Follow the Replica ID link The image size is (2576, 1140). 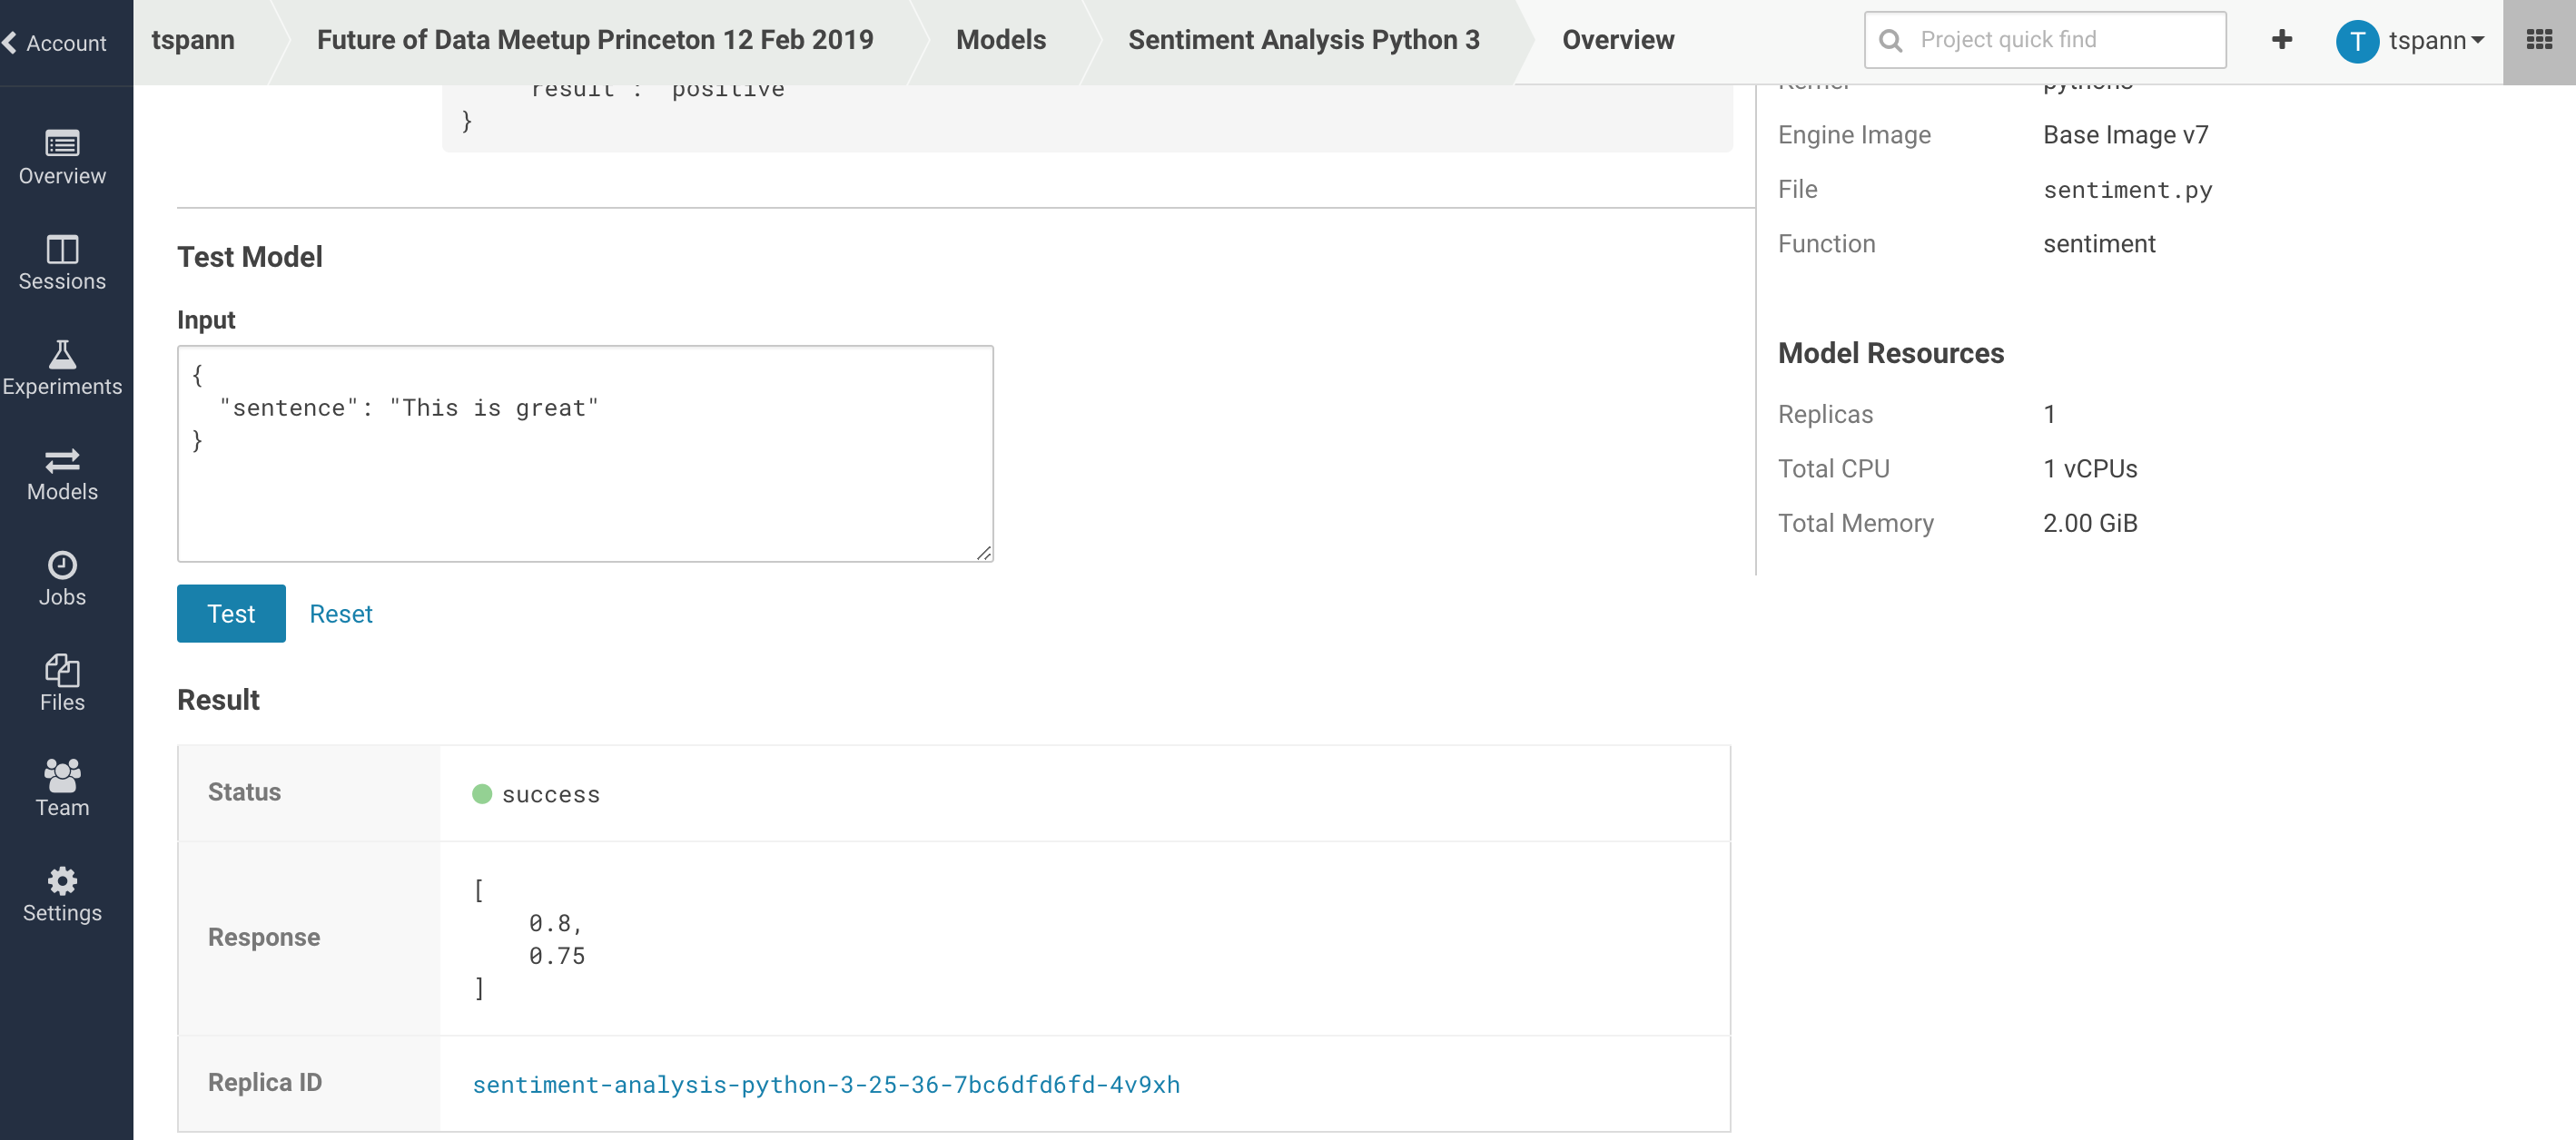pos(826,1084)
